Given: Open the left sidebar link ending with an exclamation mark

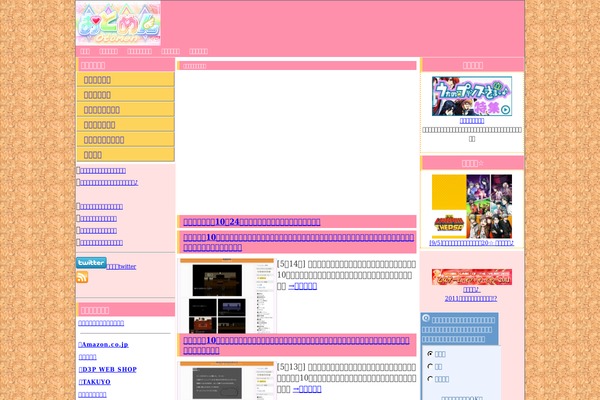Looking at the screenshot, I should [109, 183].
